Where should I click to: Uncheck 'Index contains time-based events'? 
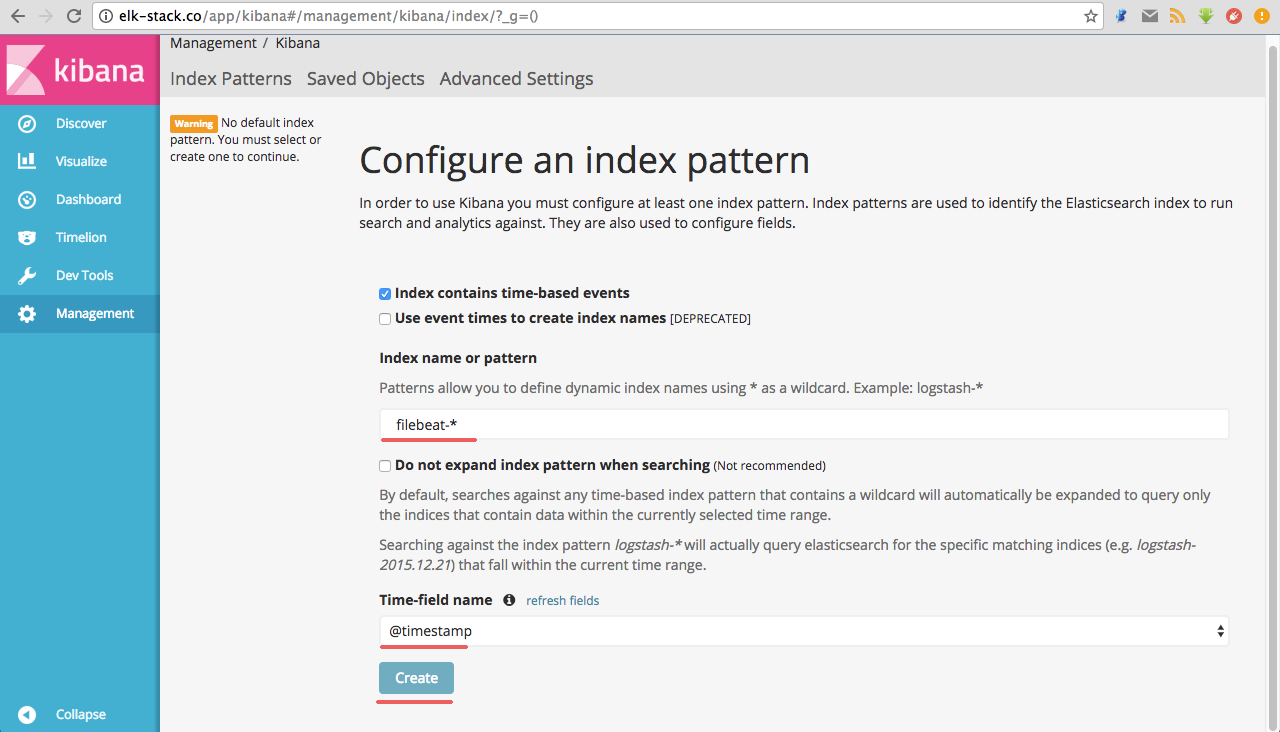pyautogui.click(x=384, y=293)
